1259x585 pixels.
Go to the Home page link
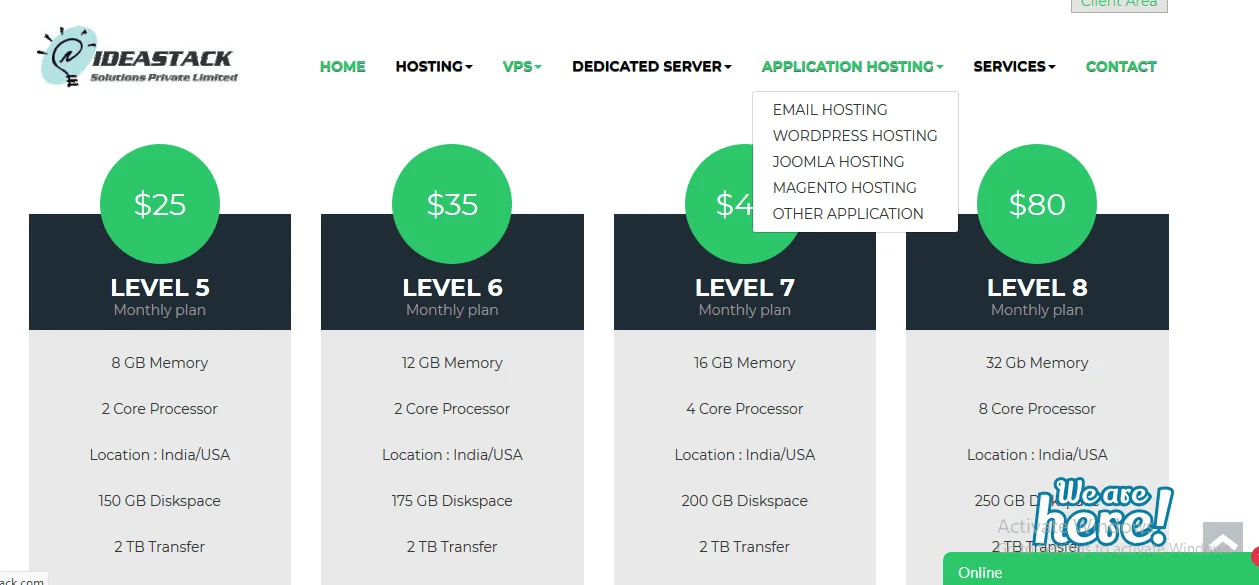coord(342,67)
